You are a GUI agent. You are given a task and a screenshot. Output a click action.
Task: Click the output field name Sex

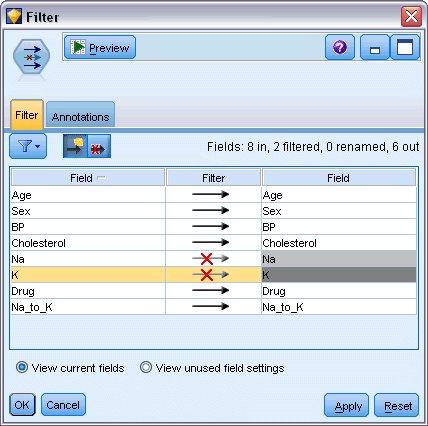(x=272, y=211)
